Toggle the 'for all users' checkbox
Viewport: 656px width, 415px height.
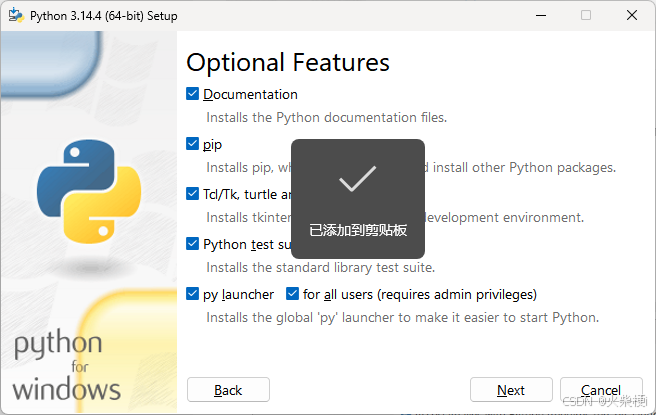292,294
